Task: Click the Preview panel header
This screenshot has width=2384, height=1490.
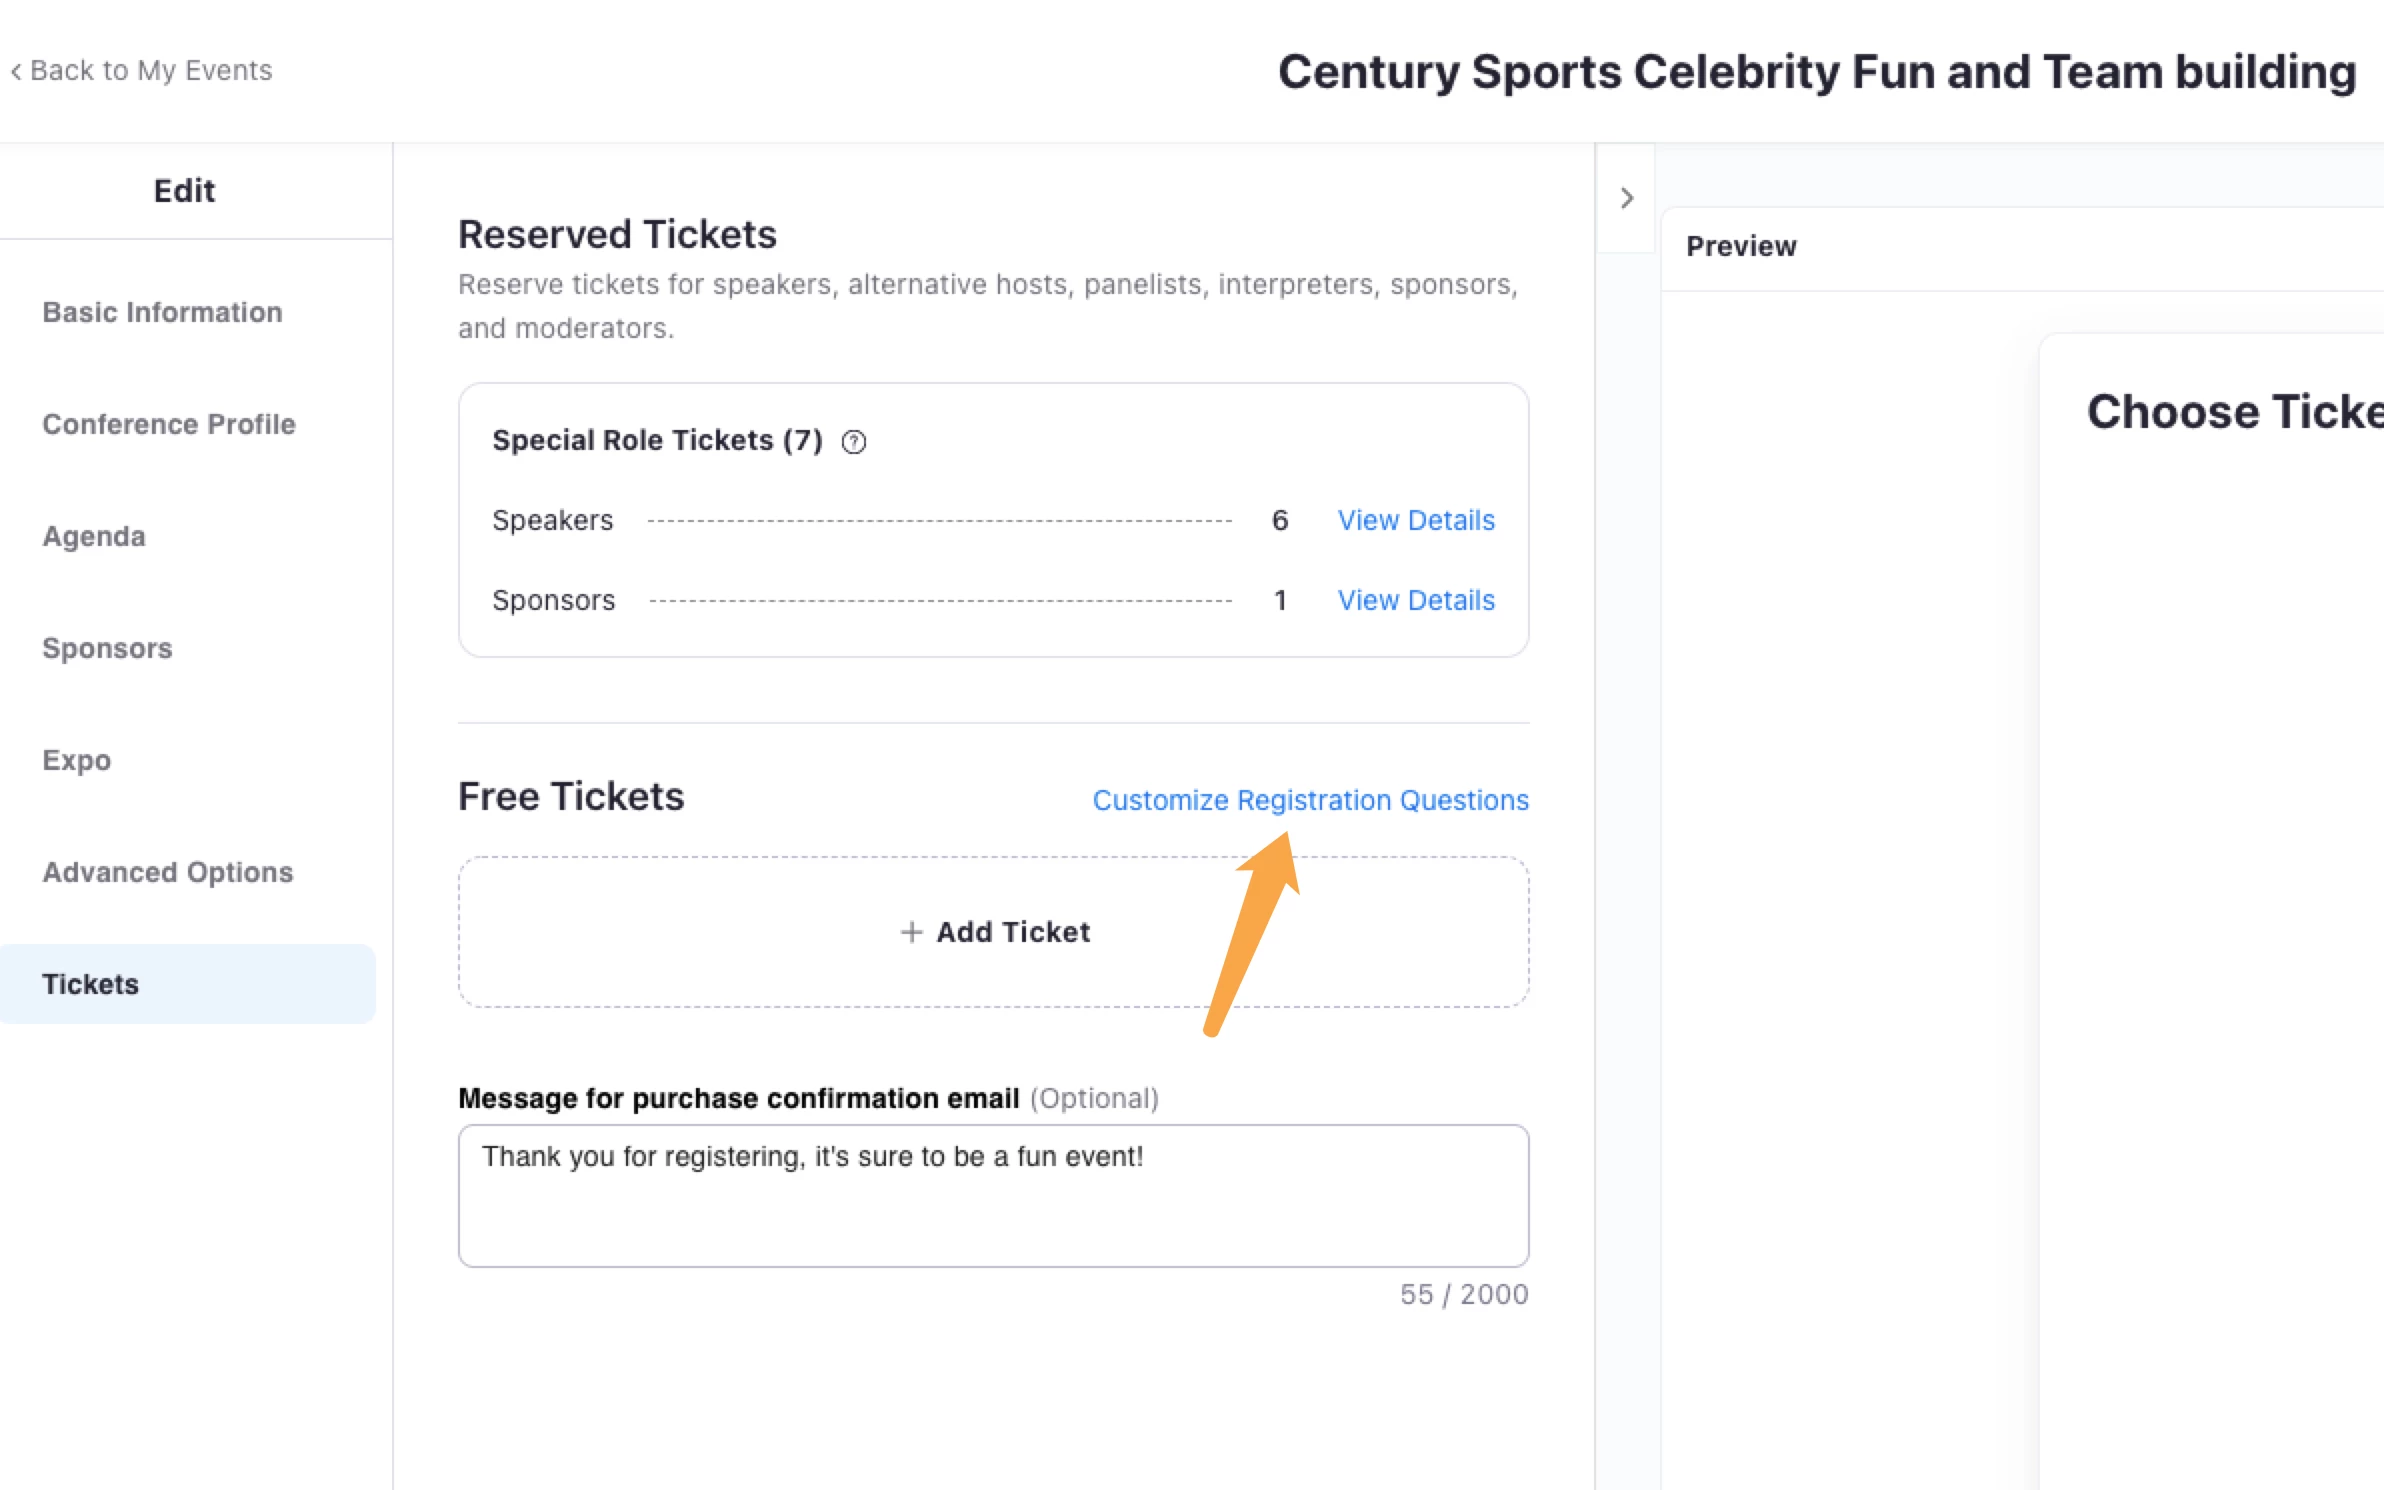Action: tap(1741, 246)
